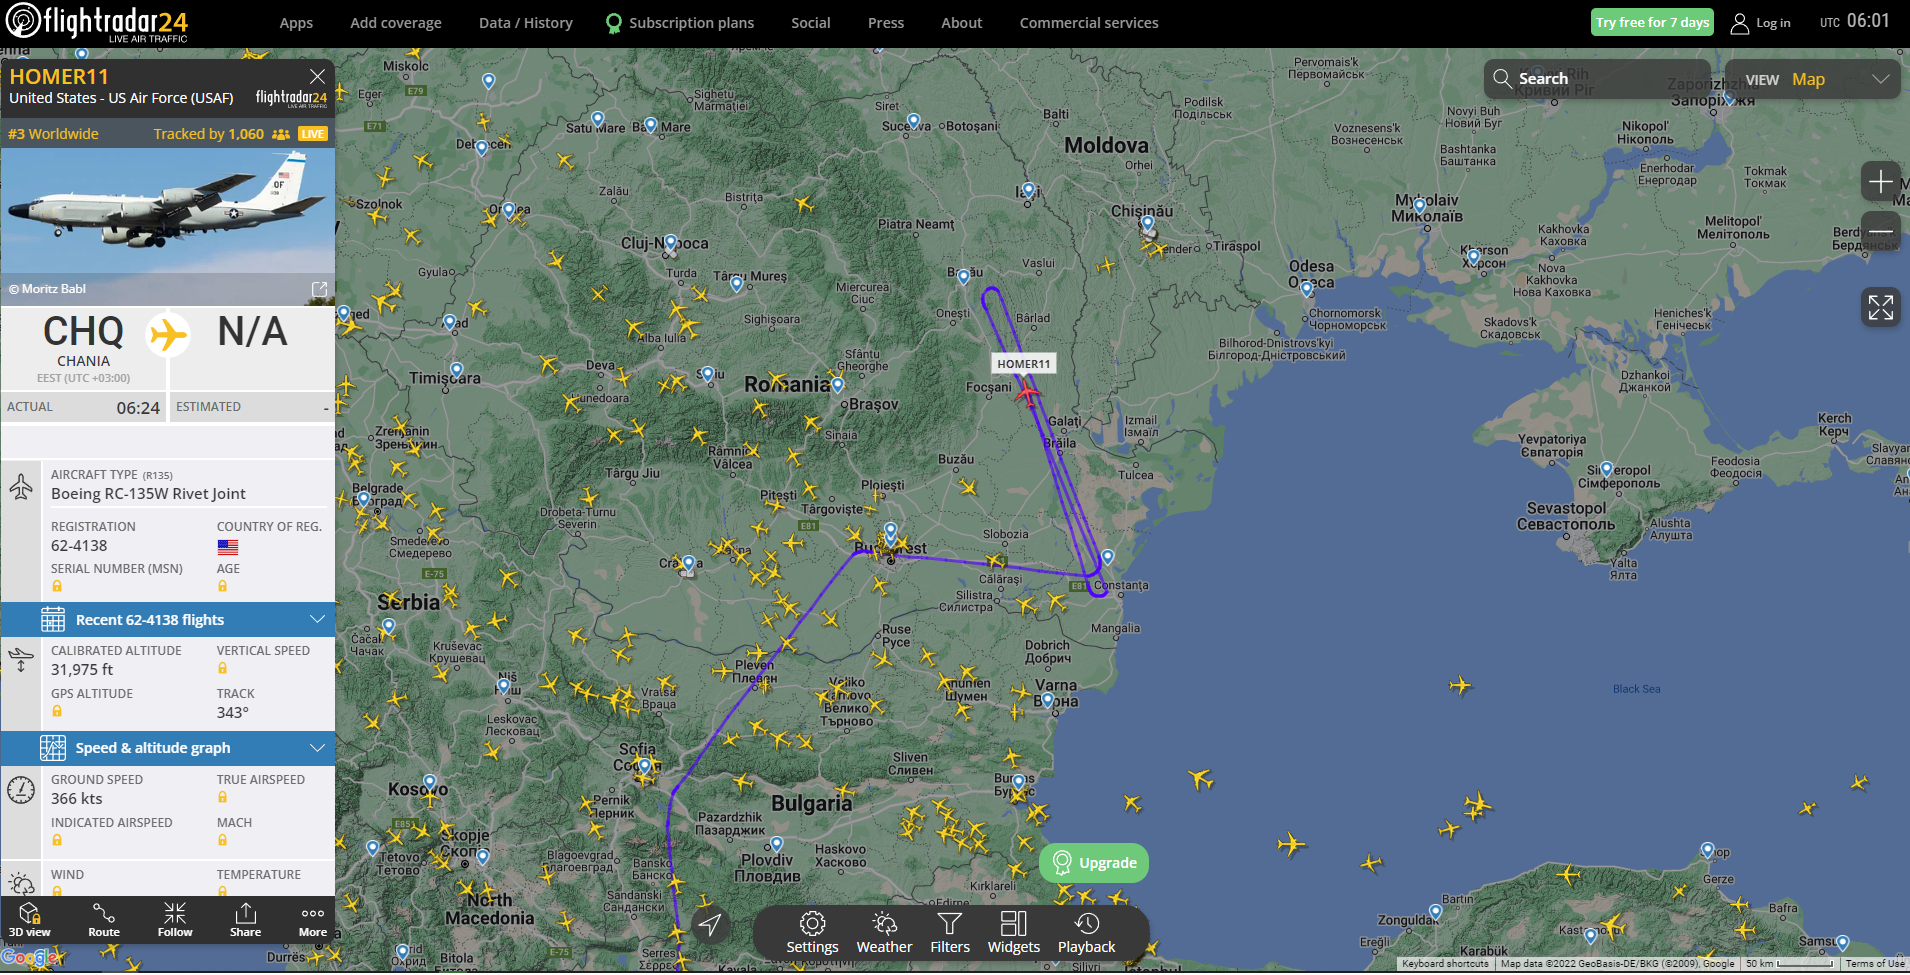1910x975 pixels.
Task: Click the user account icon
Action: 1740,23
